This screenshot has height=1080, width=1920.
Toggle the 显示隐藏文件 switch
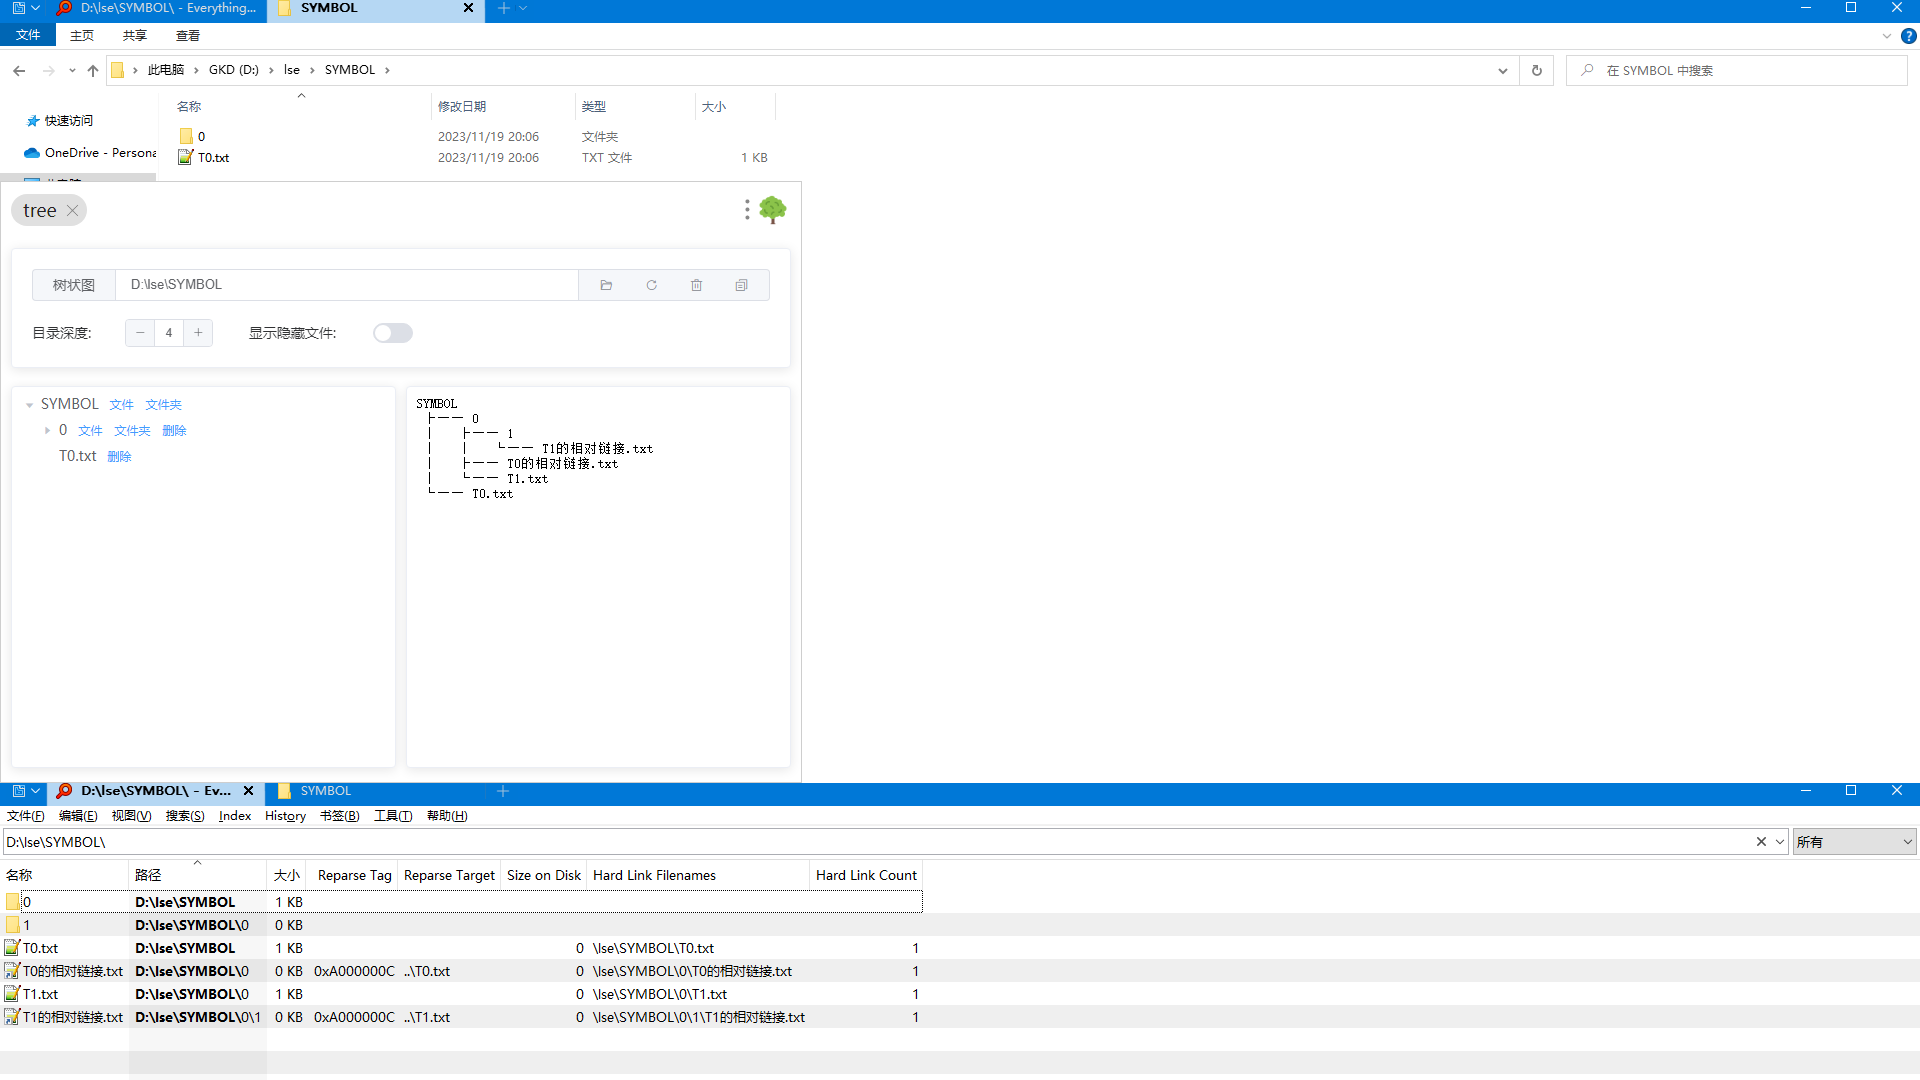point(392,333)
